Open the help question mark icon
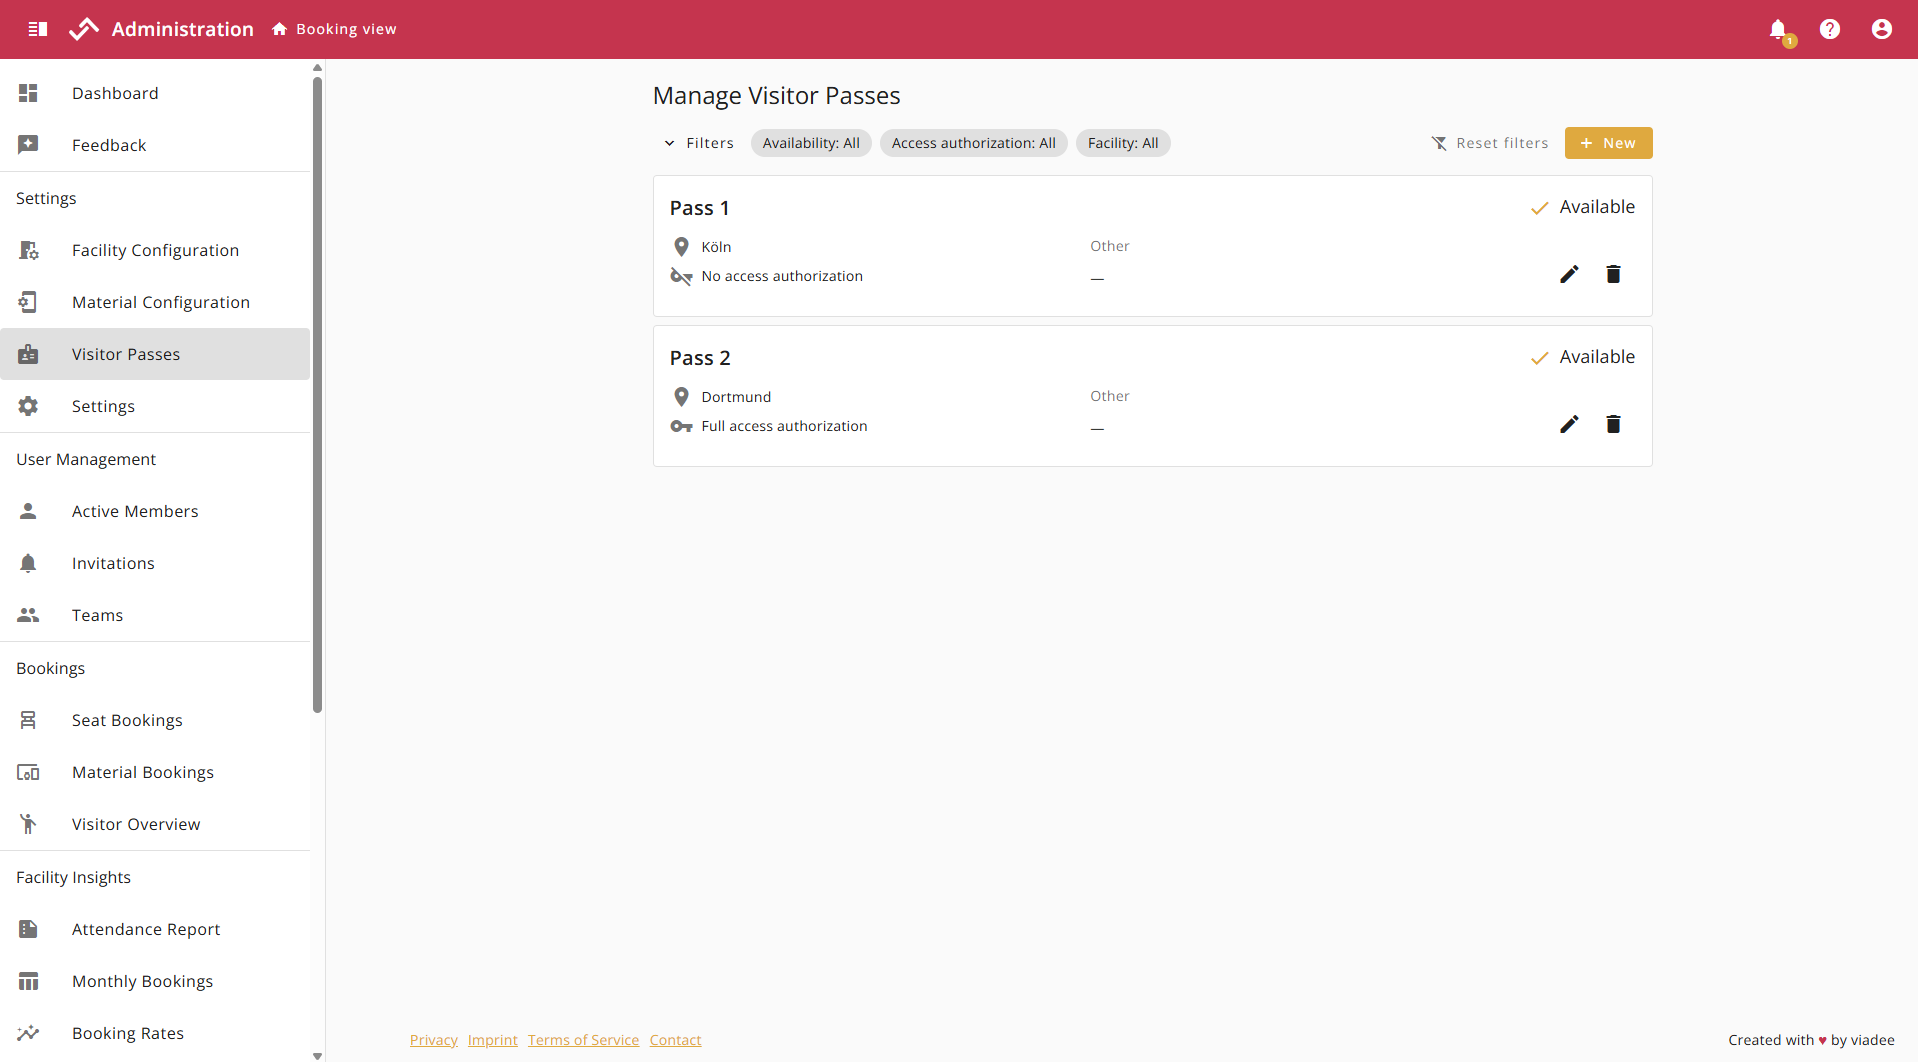The image size is (1918, 1062). point(1829,29)
